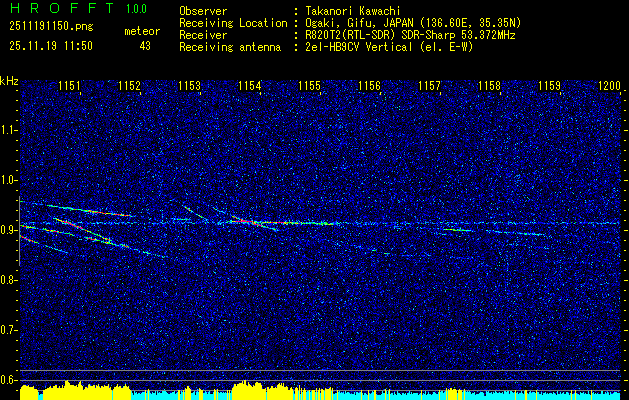Screen dimensions: 629x400
Task: Click the 'Receiving antenna' label
Action: (230, 47)
